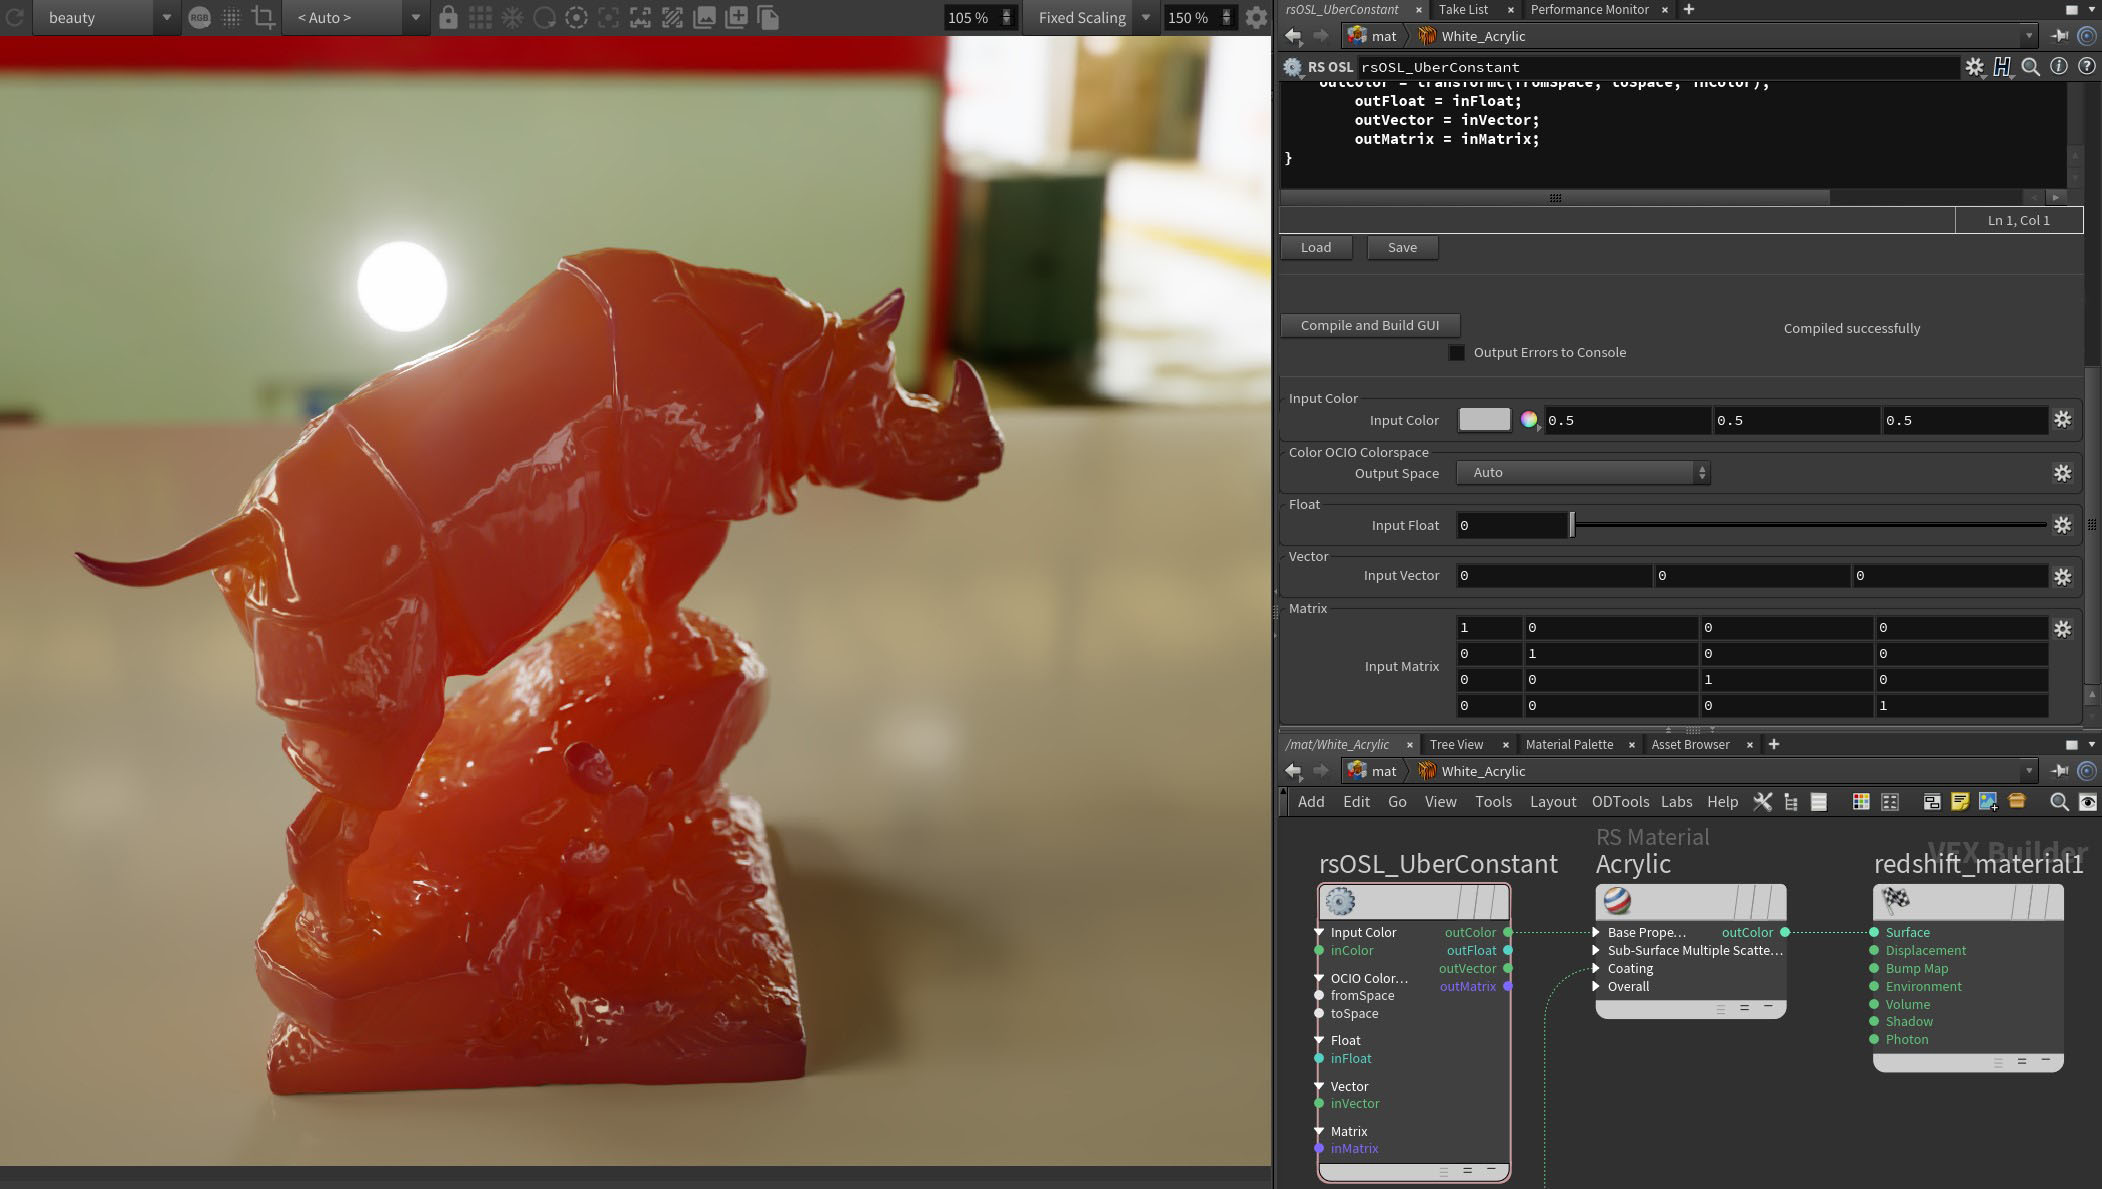Switch to the Material Palette tab
The height and width of the screenshot is (1189, 2102).
1569,744
